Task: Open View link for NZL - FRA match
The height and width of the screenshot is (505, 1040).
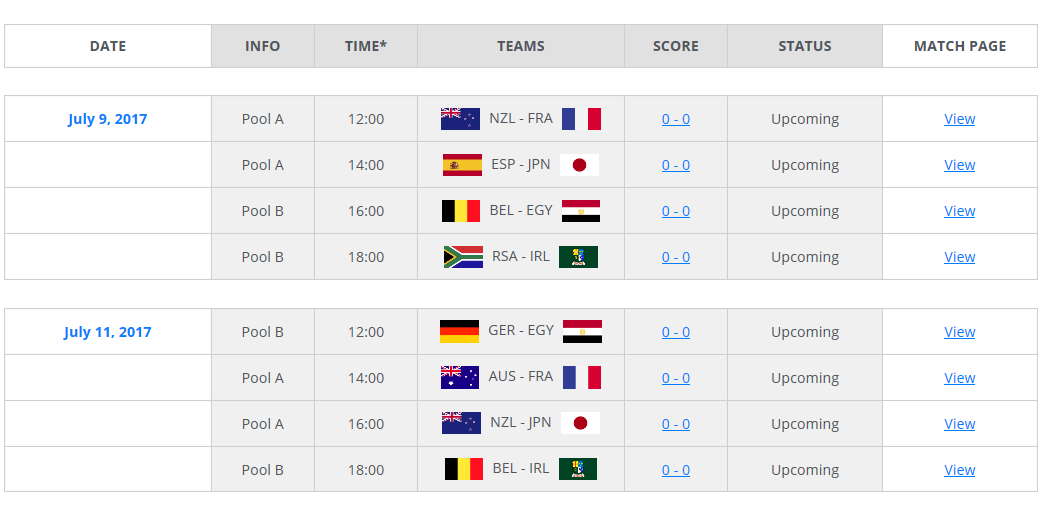Action: coord(959,119)
